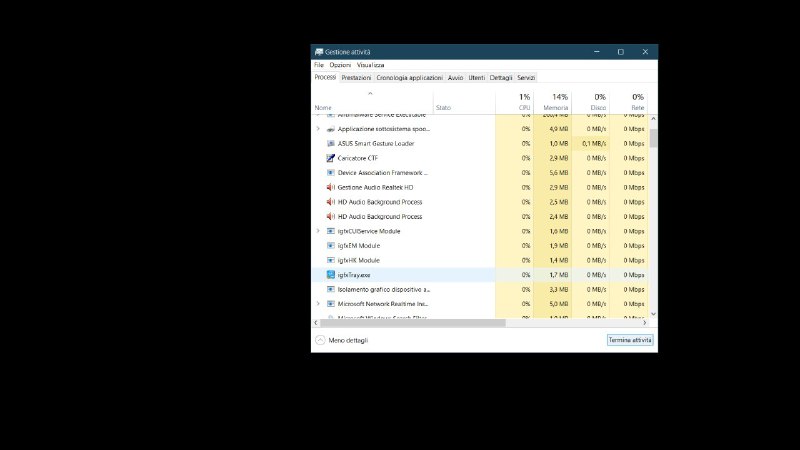Expand the Microsoft Network Realtime entry
Screen dimensions: 800x450
[318, 303]
